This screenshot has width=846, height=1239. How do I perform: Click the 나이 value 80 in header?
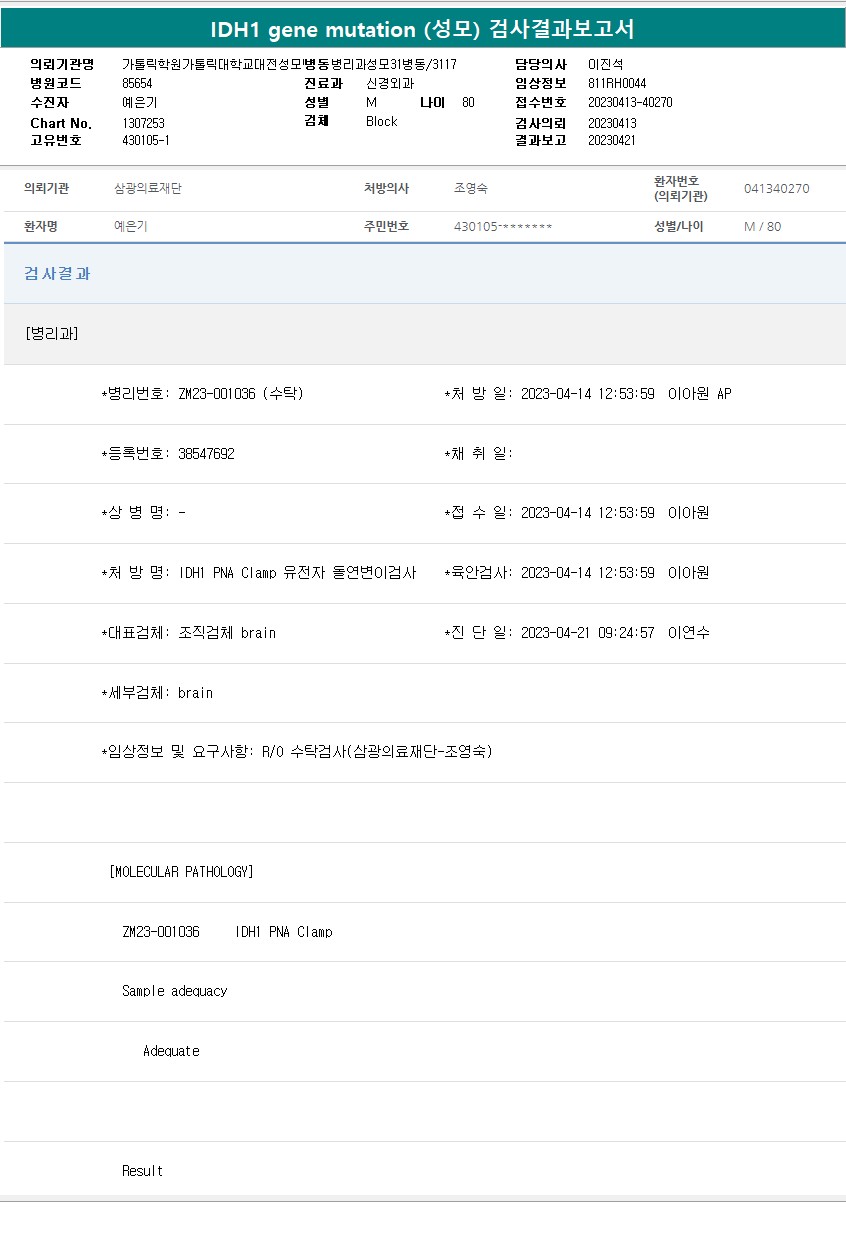pyautogui.click(x=468, y=103)
